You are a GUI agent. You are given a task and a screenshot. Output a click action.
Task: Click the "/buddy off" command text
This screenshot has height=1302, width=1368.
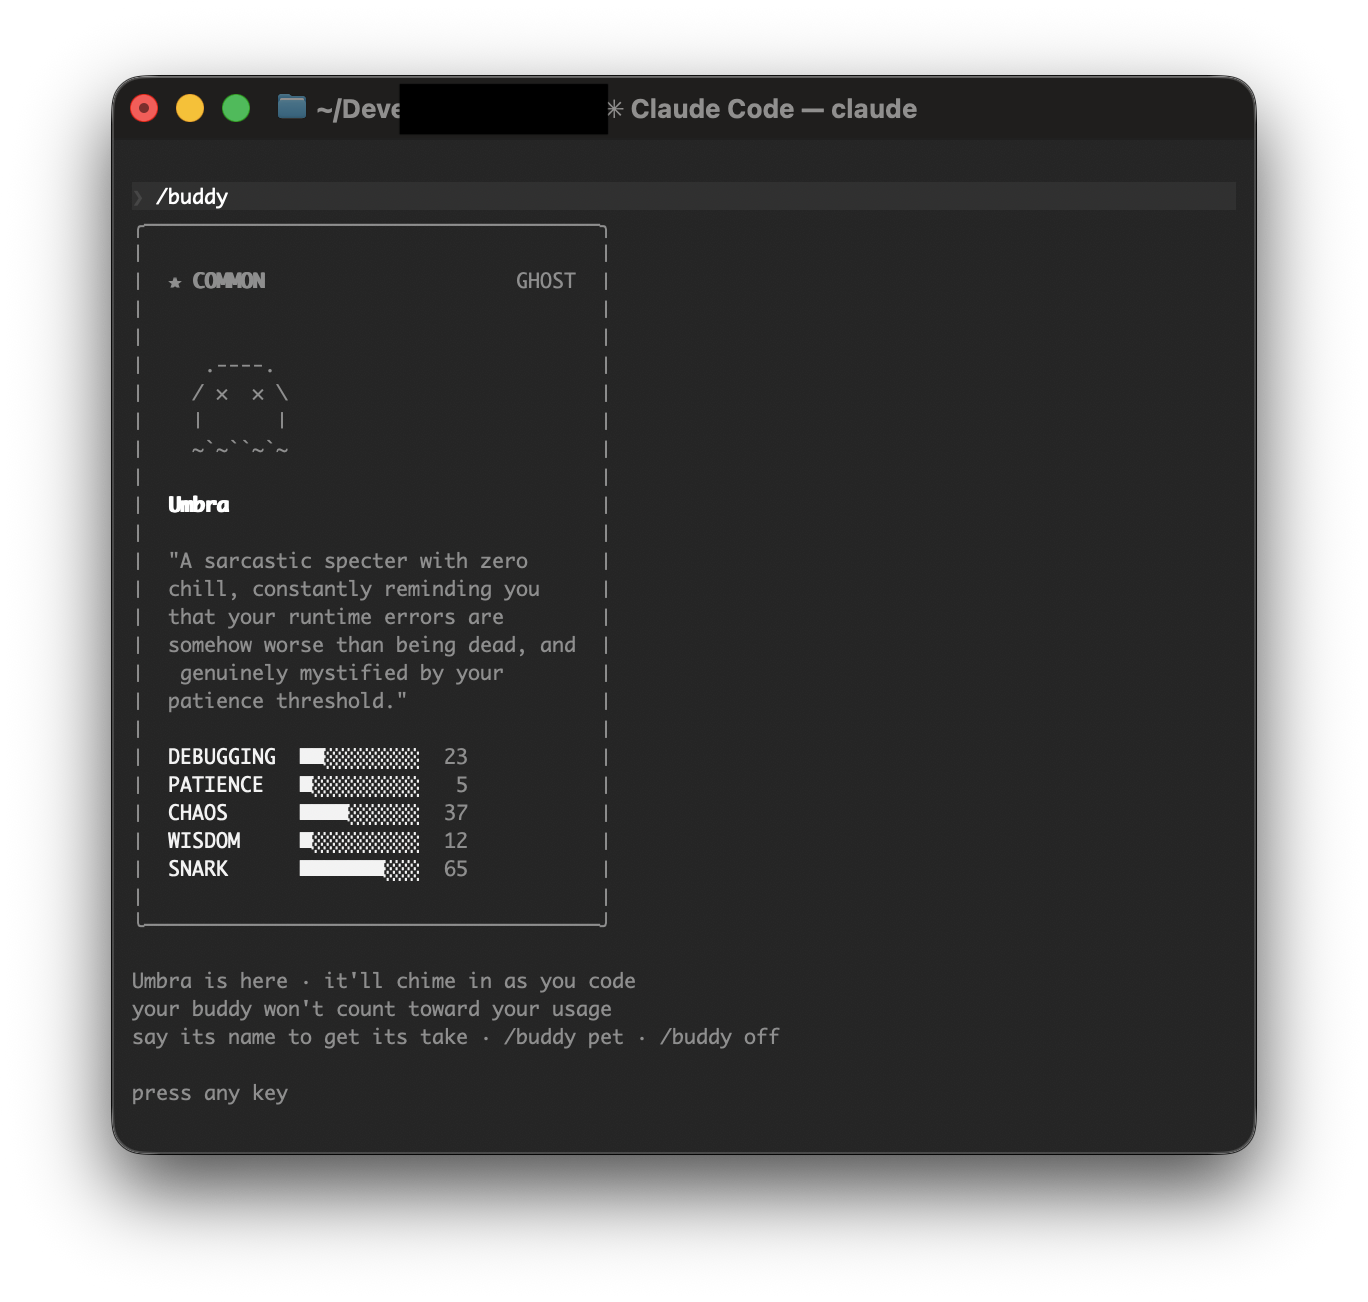click(x=720, y=1037)
